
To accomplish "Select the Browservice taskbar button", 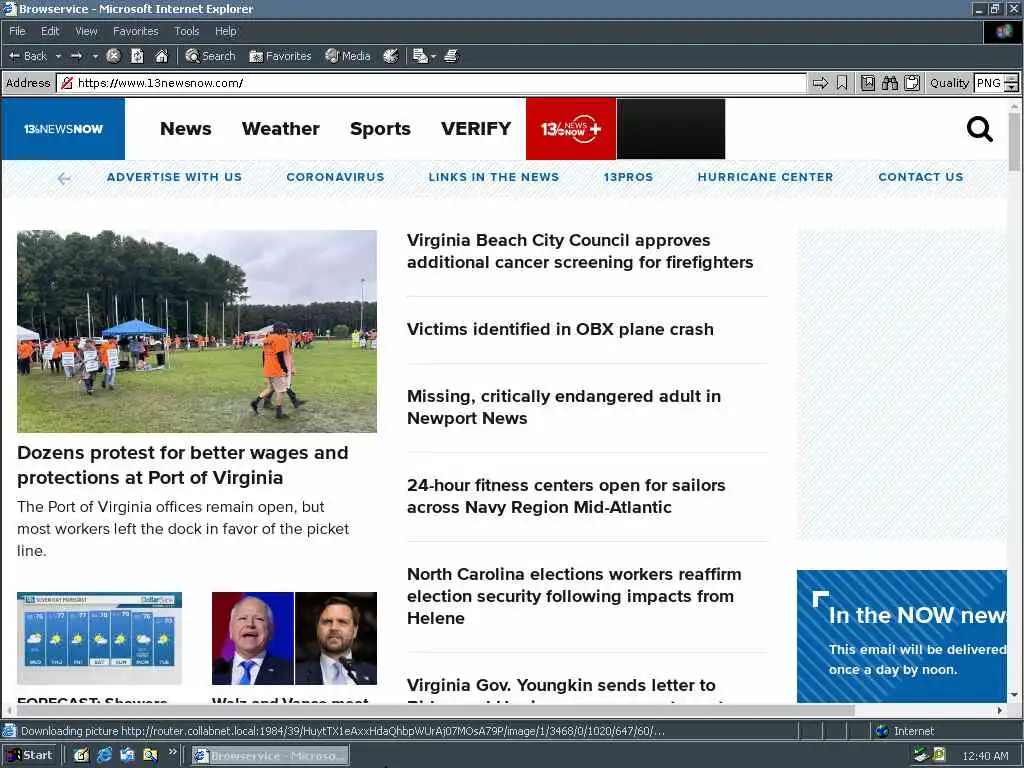I will click(x=270, y=756).
